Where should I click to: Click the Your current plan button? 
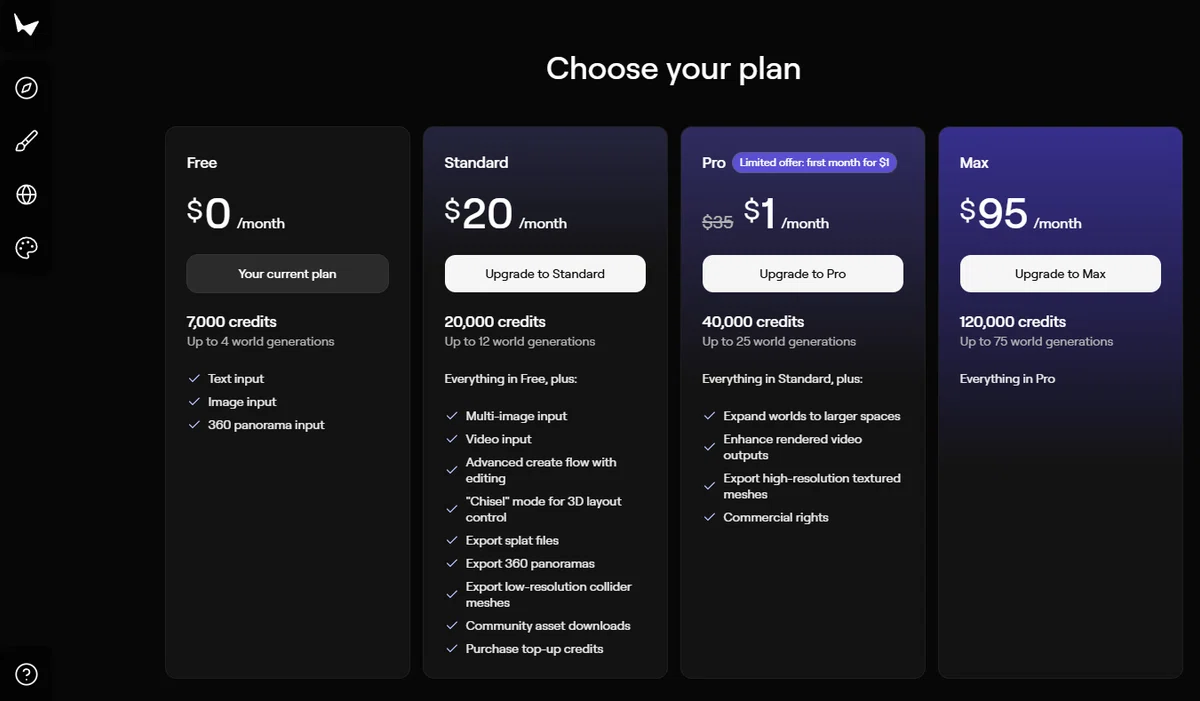pyautogui.click(x=287, y=274)
